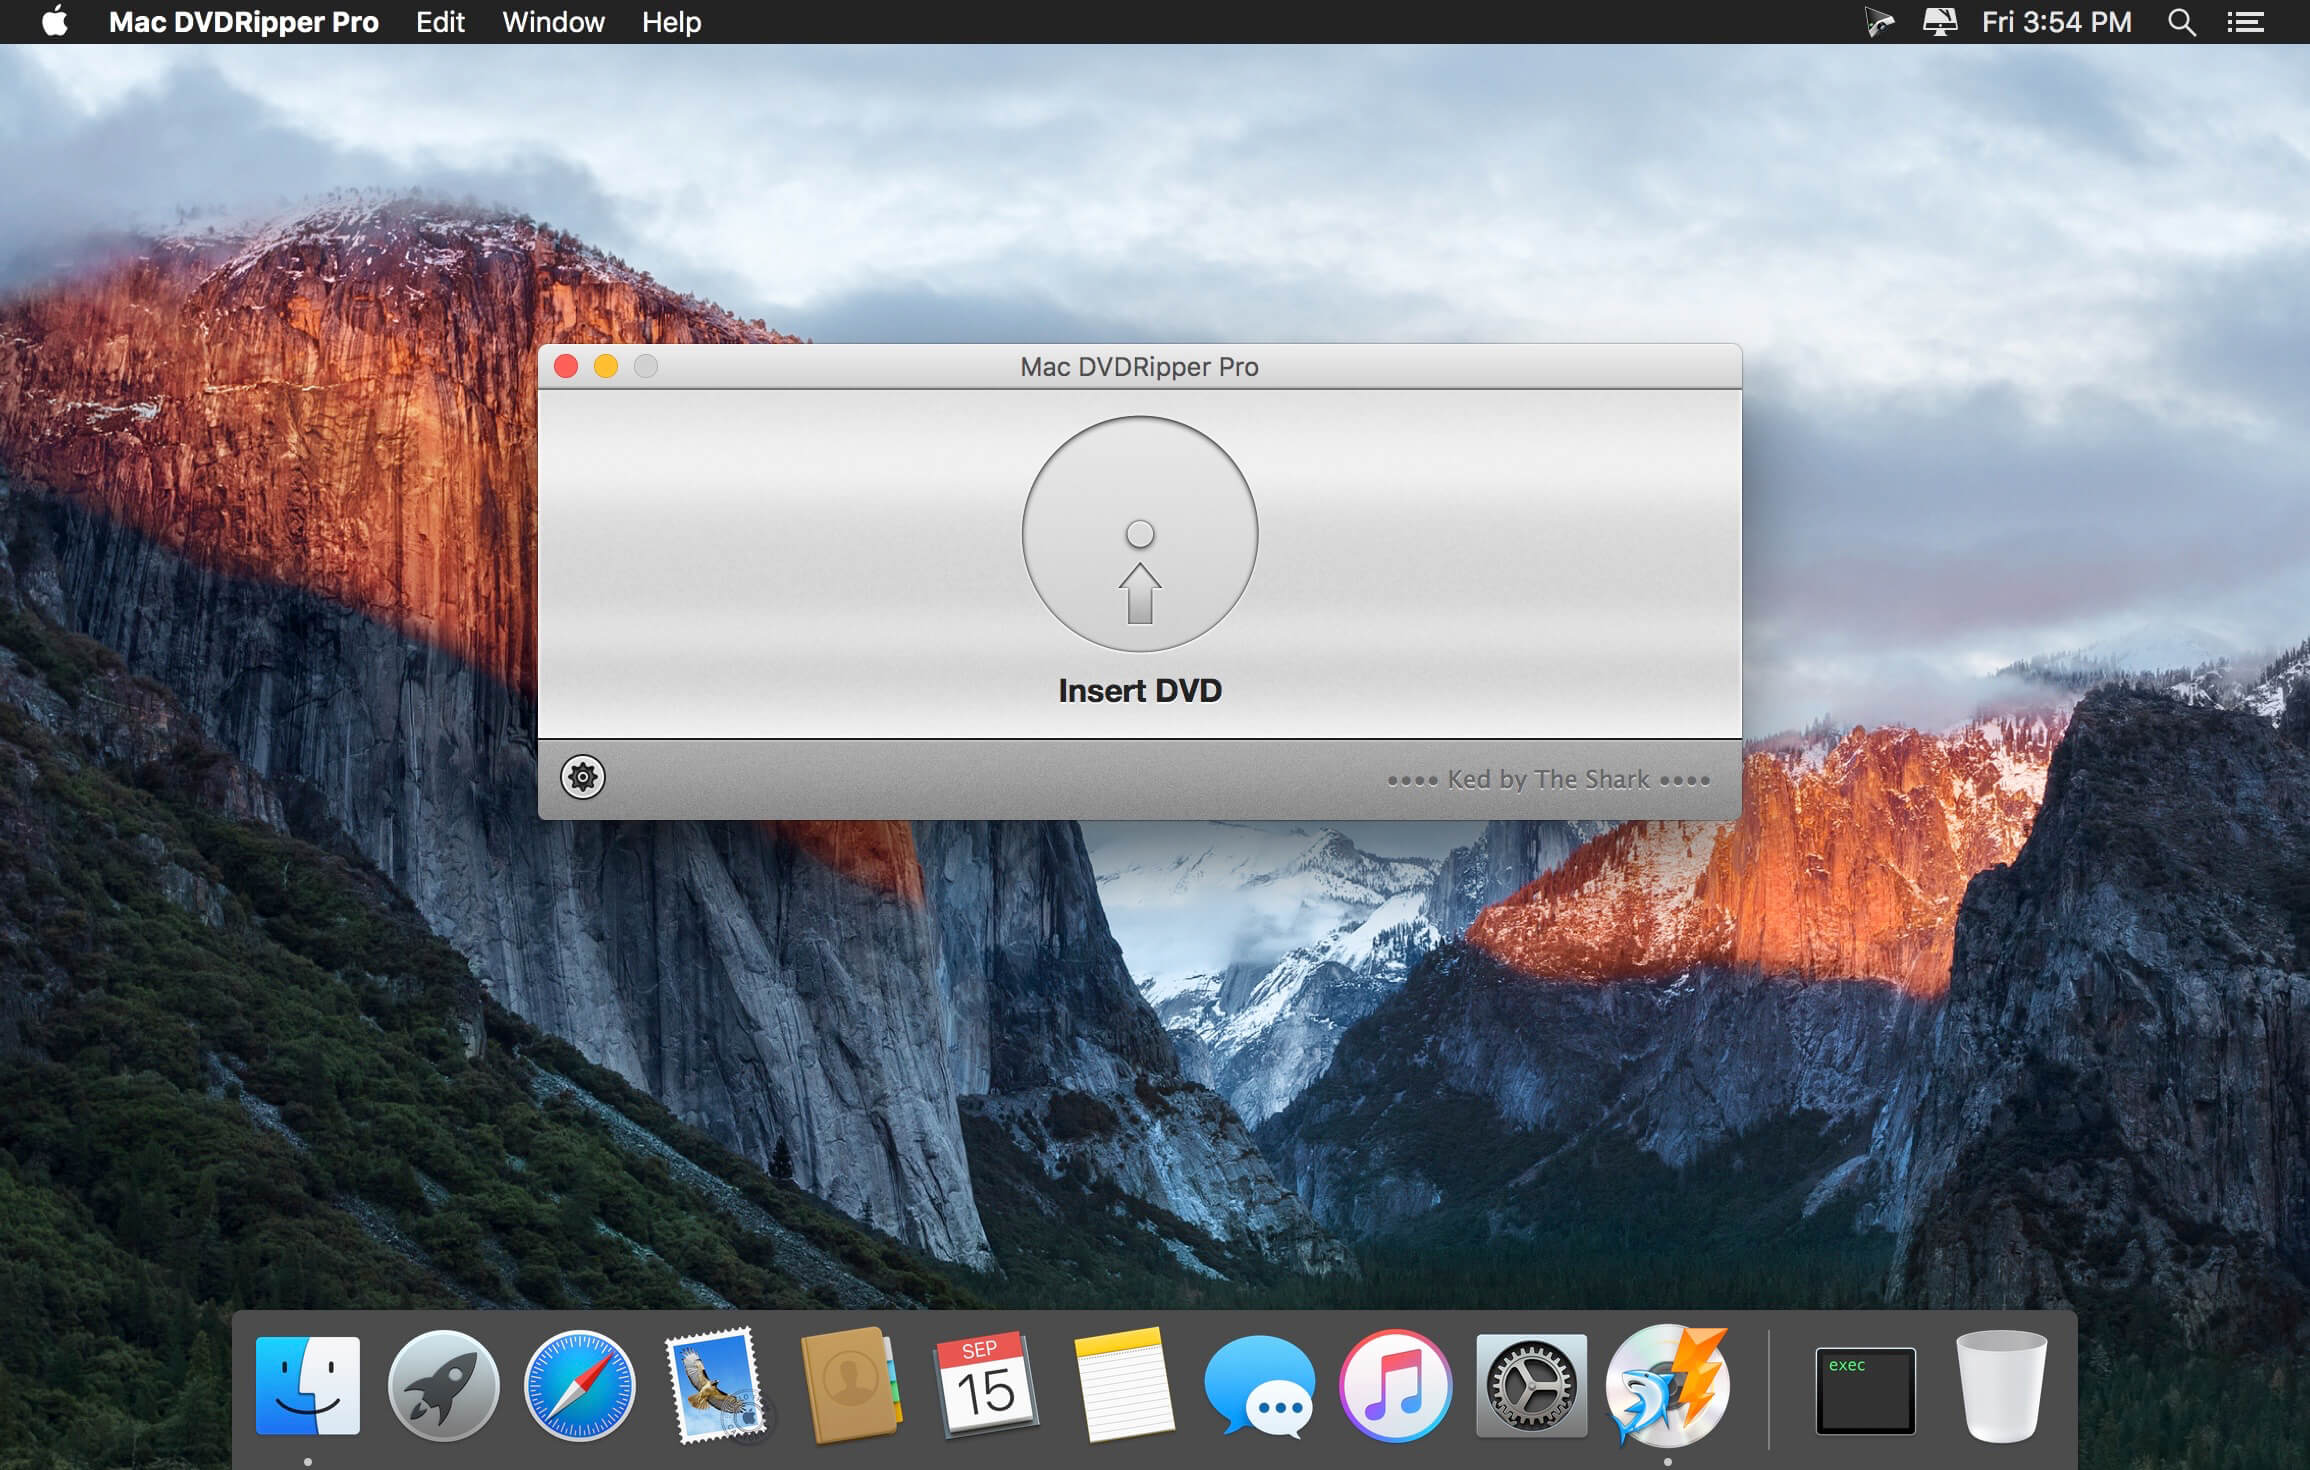Open Spotlight search magnifier
Screen dimensions: 2310x1470
point(2181,22)
